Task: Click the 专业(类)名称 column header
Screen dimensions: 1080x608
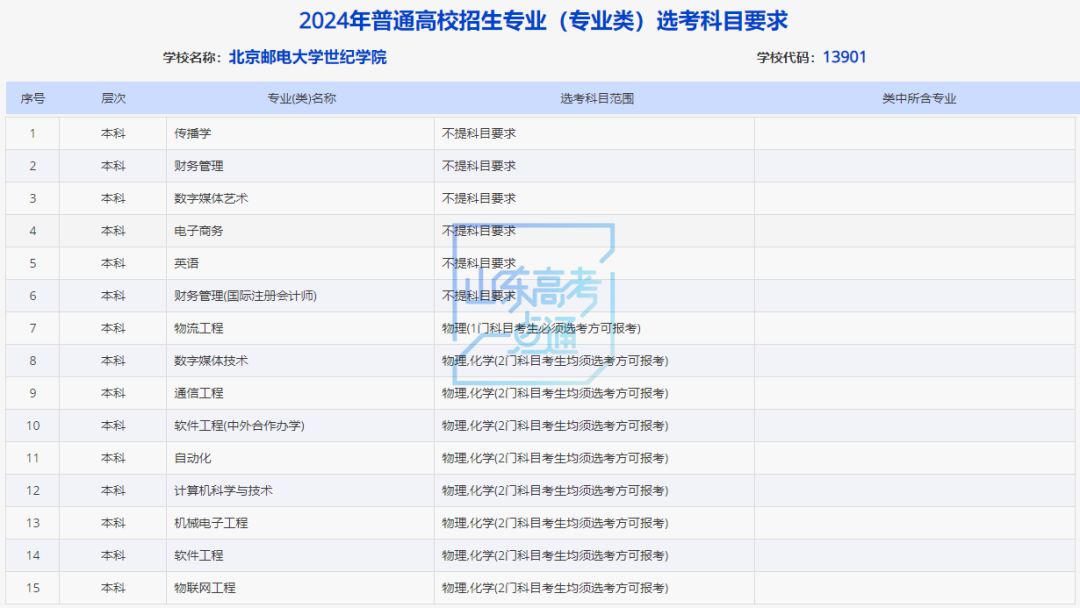Action: tap(300, 98)
